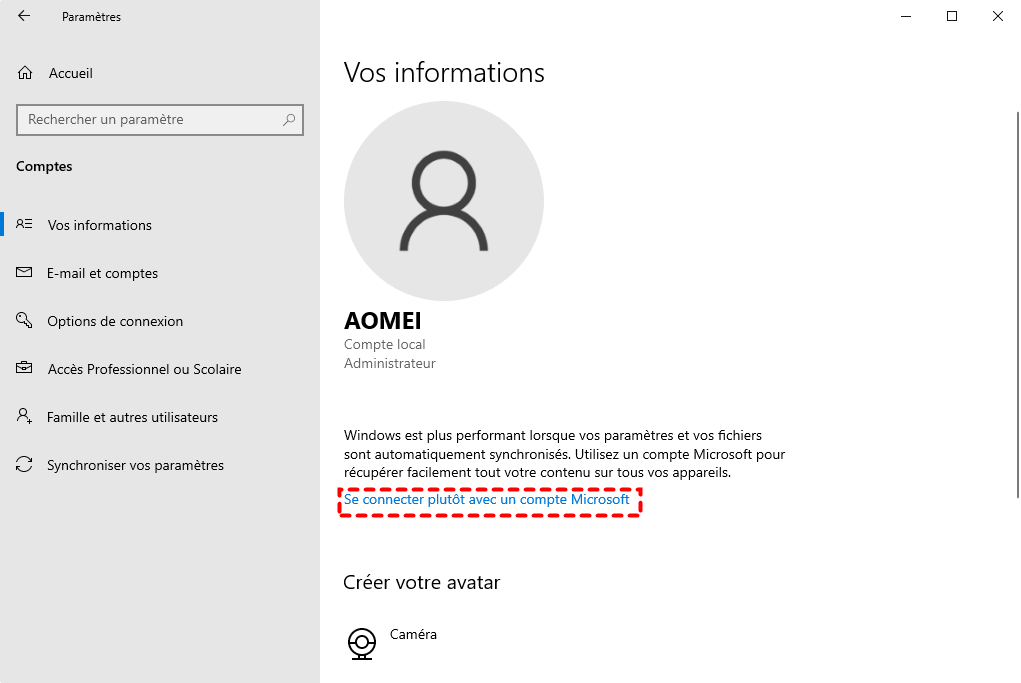The width and height of the screenshot is (1021, 683).
Task: Click the back arrow icon
Action: [x=24, y=16]
